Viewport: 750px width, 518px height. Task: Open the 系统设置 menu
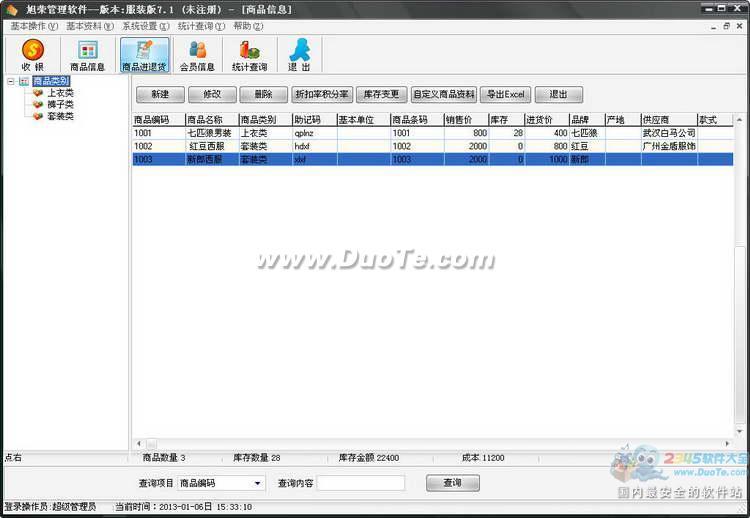[x=143, y=26]
